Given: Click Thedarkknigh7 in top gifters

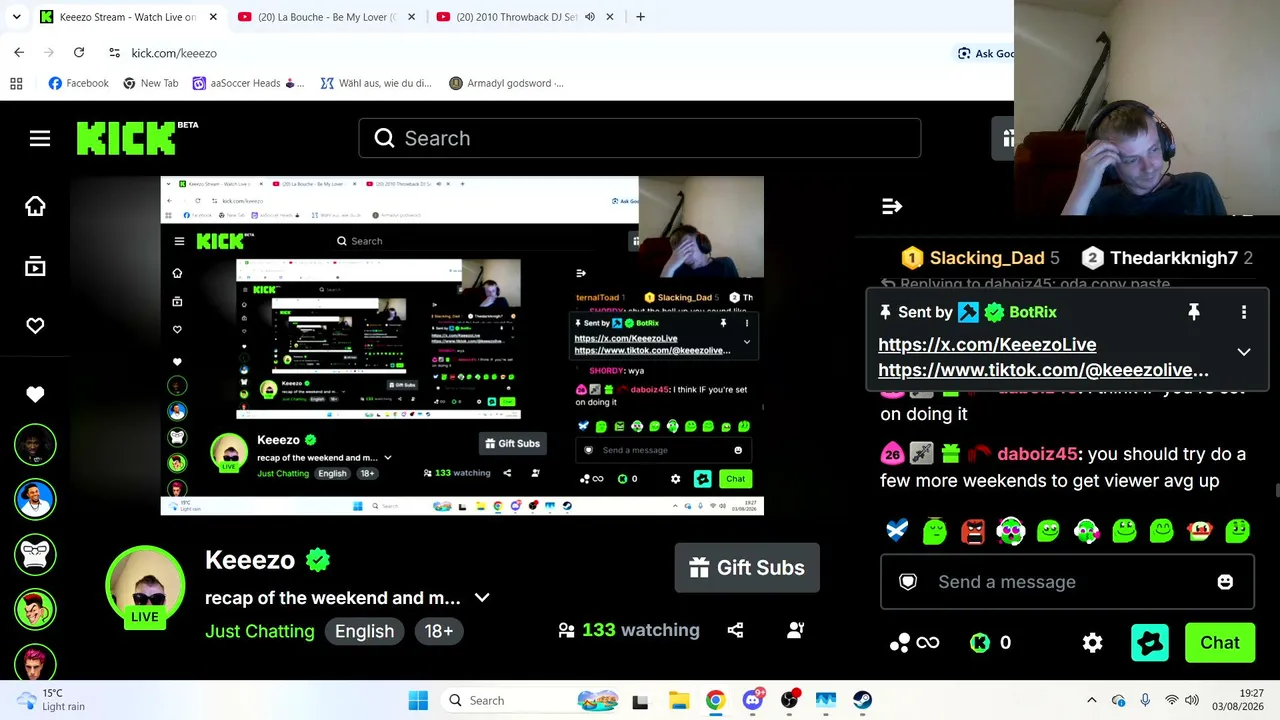Looking at the screenshot, I should (x=1174, y=258).
